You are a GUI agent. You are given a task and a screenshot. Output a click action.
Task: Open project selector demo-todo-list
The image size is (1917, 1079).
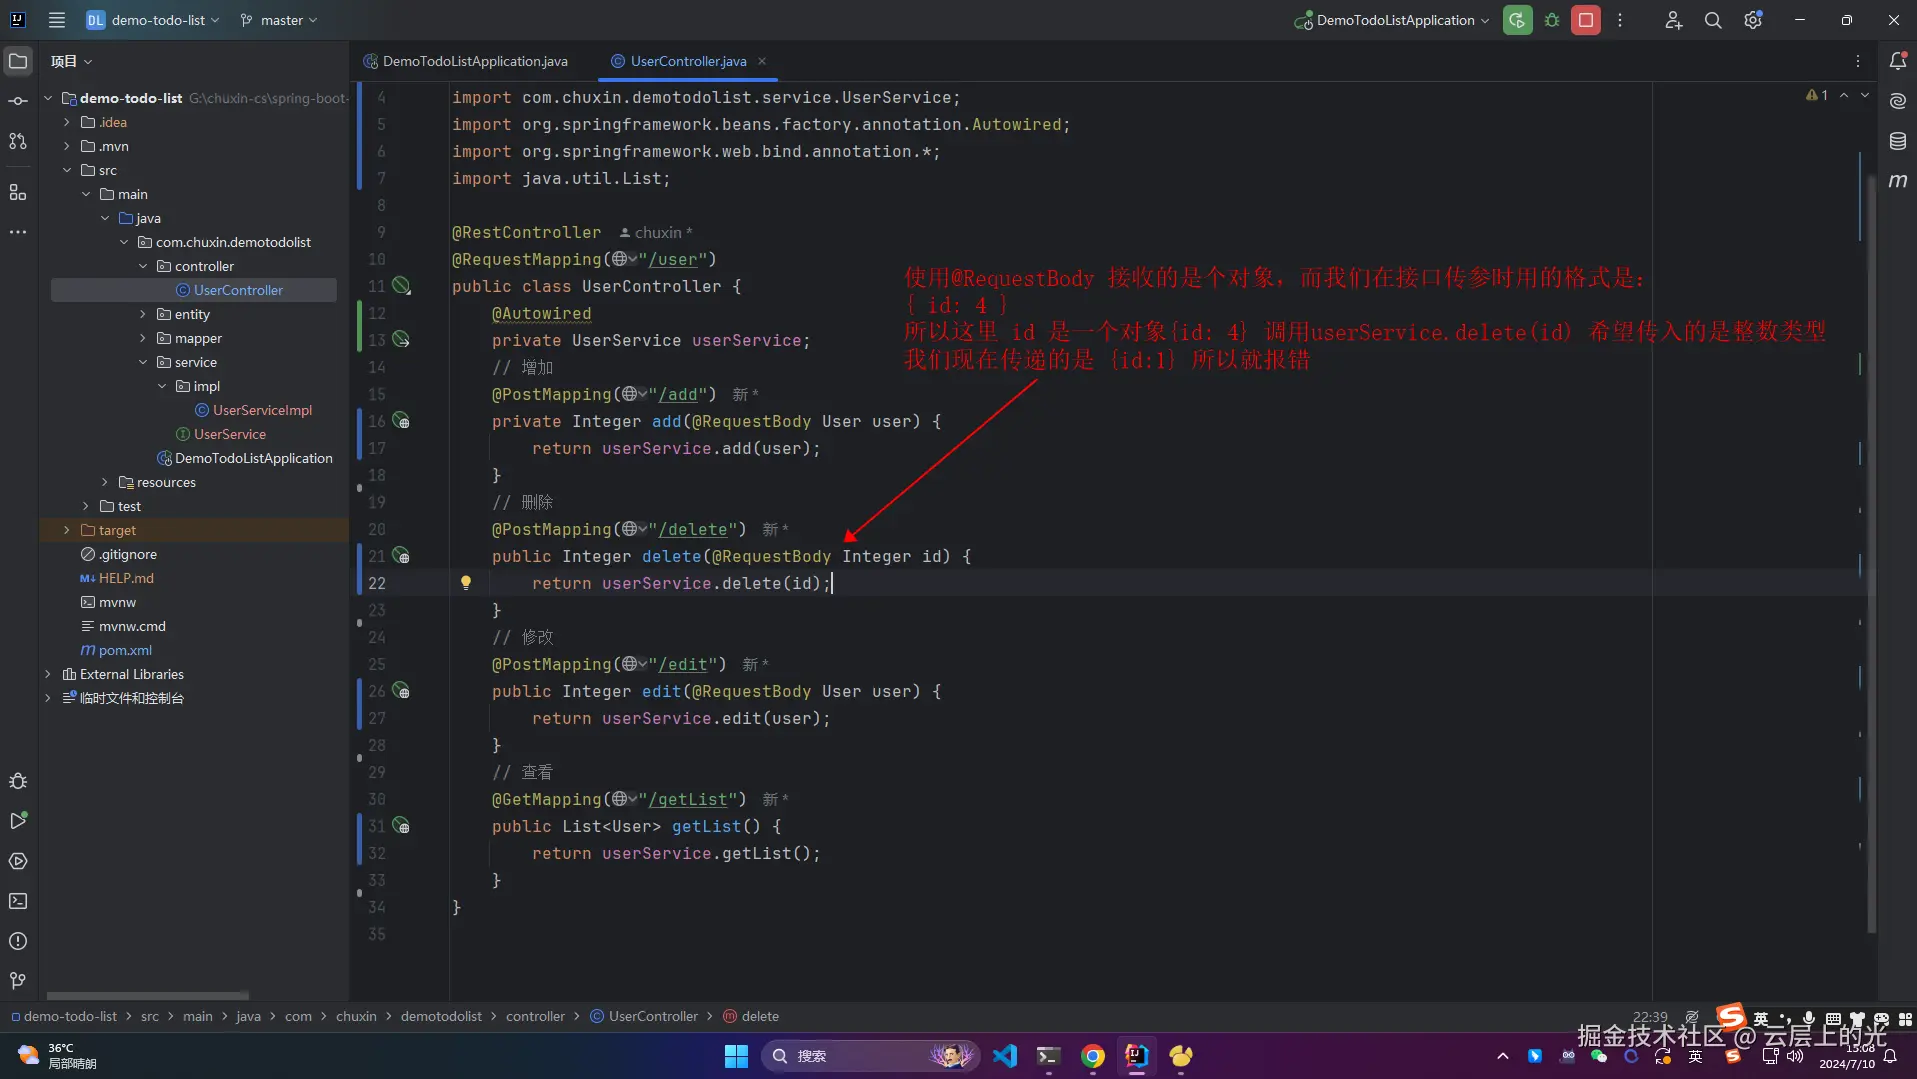coord(153,20)
